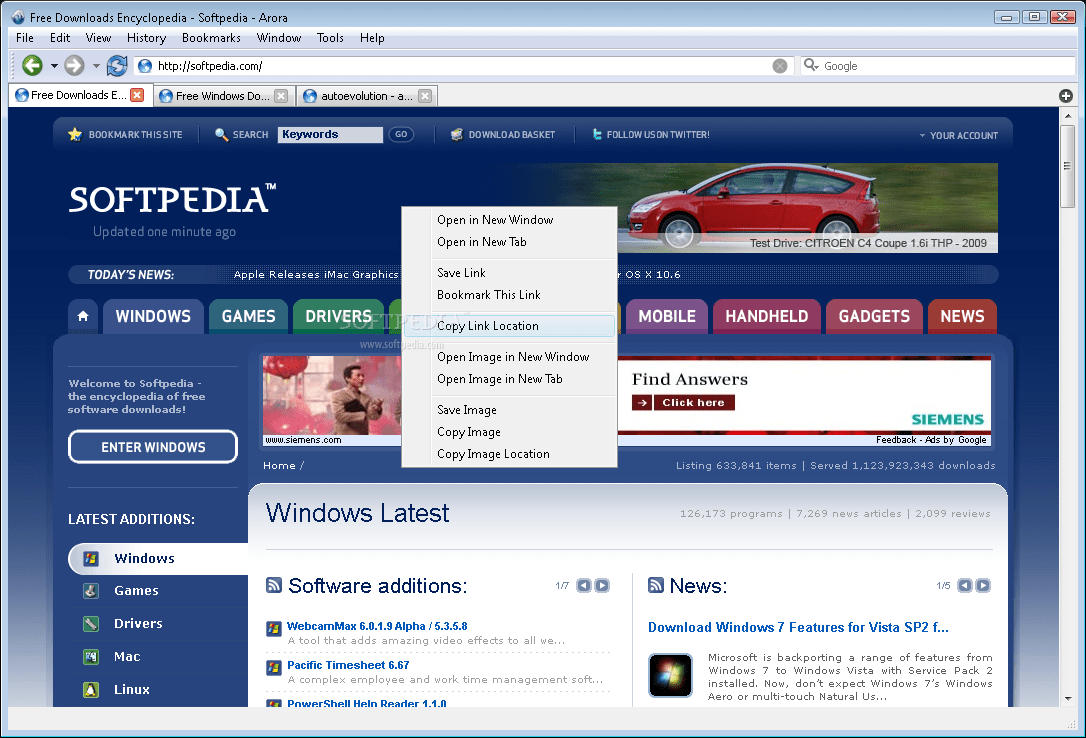
Task: Expand the Your Account dropdown
Action: [x=959, y=136]
